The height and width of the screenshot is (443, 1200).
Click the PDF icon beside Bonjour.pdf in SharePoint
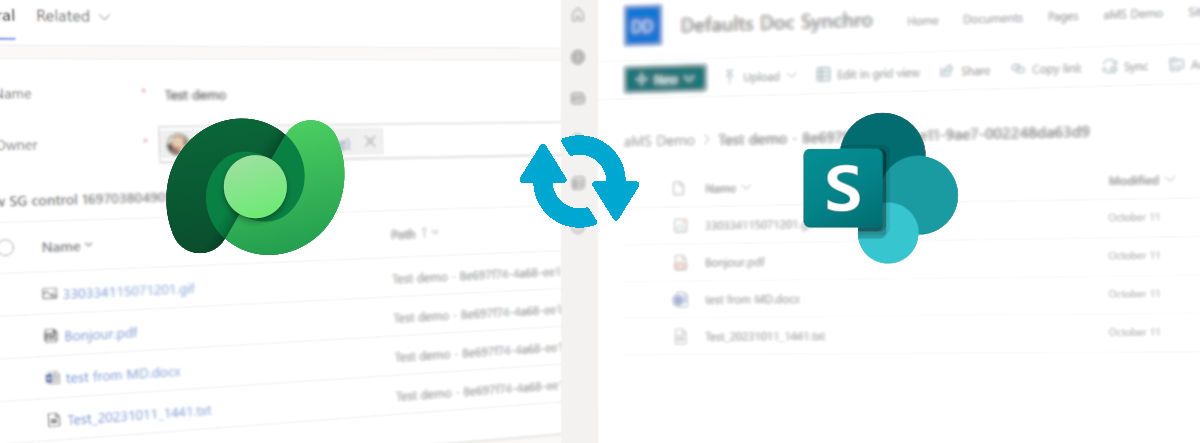coord(679,263)
